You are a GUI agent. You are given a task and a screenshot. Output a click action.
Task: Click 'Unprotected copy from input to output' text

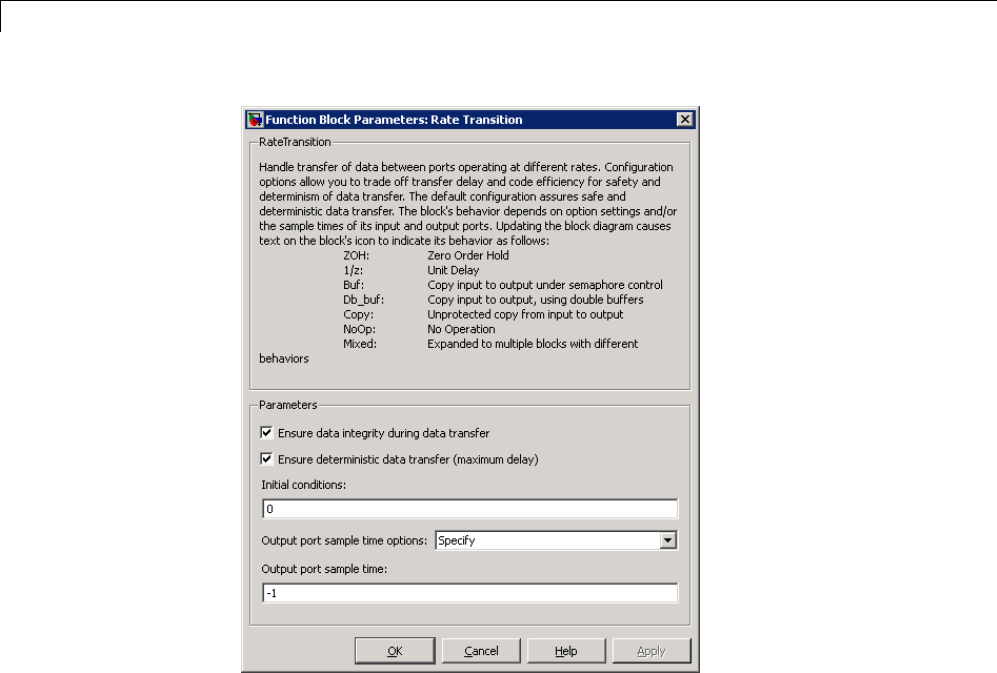[525, 314]
